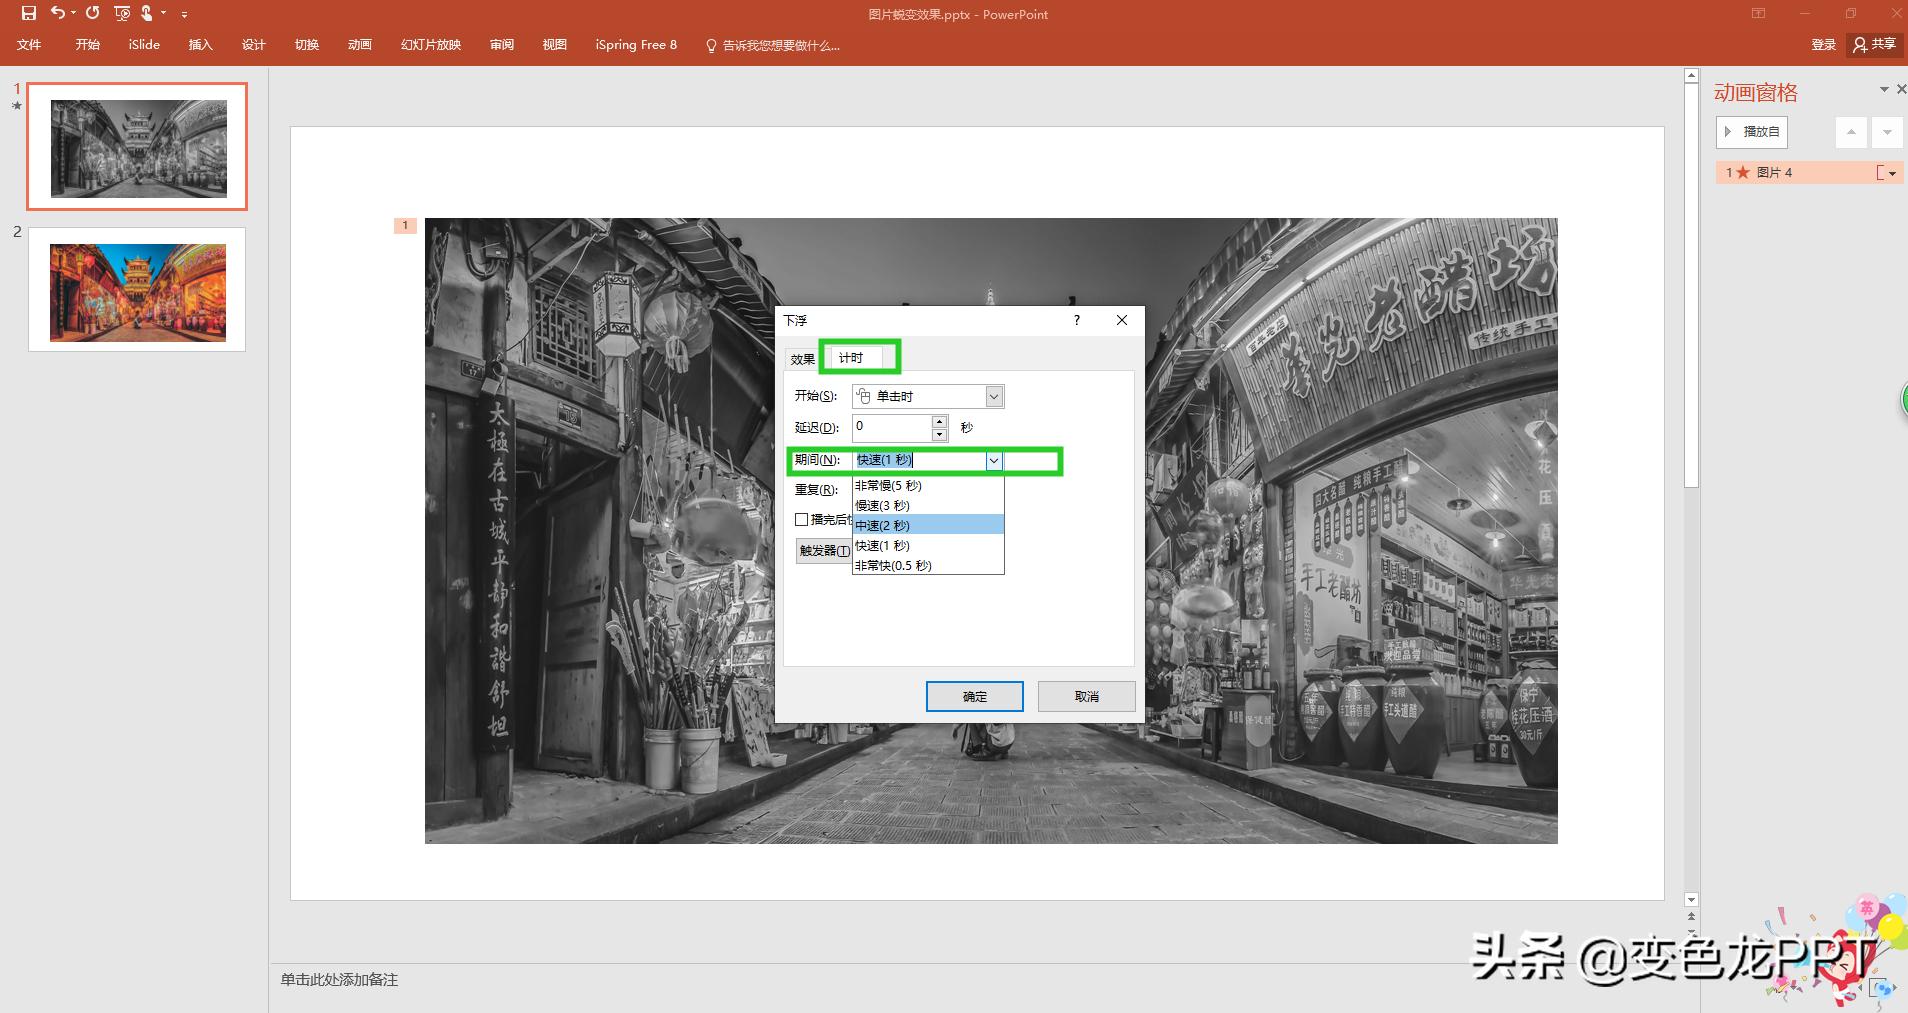Viewport: 1908px width, 1013px height.
Task: Open the 图片 4 animation options arrow
Action: (1892, 173)
